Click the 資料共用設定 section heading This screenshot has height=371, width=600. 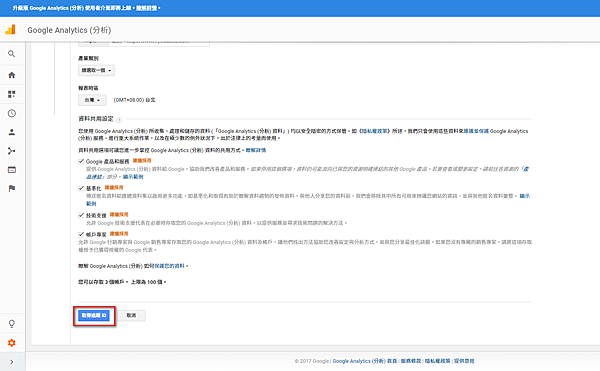[96, 119]
